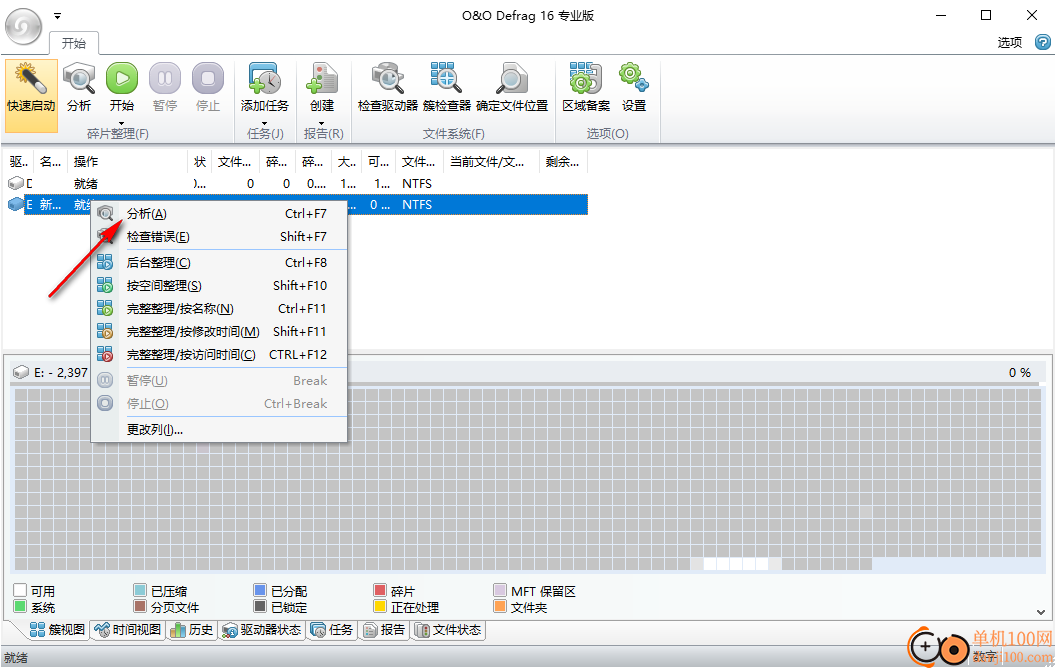Click the O&O application orb button
Viewport: 1056px width, 668px height.
24,26
